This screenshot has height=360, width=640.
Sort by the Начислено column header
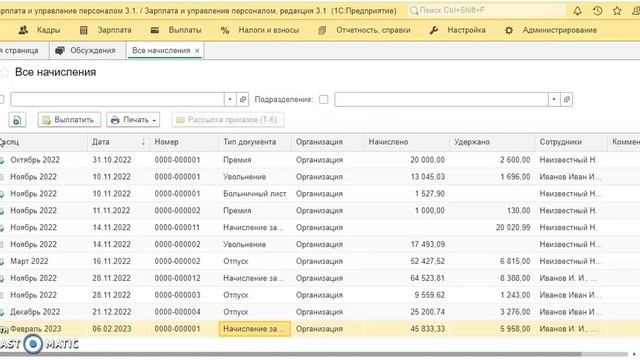[406, 142]
